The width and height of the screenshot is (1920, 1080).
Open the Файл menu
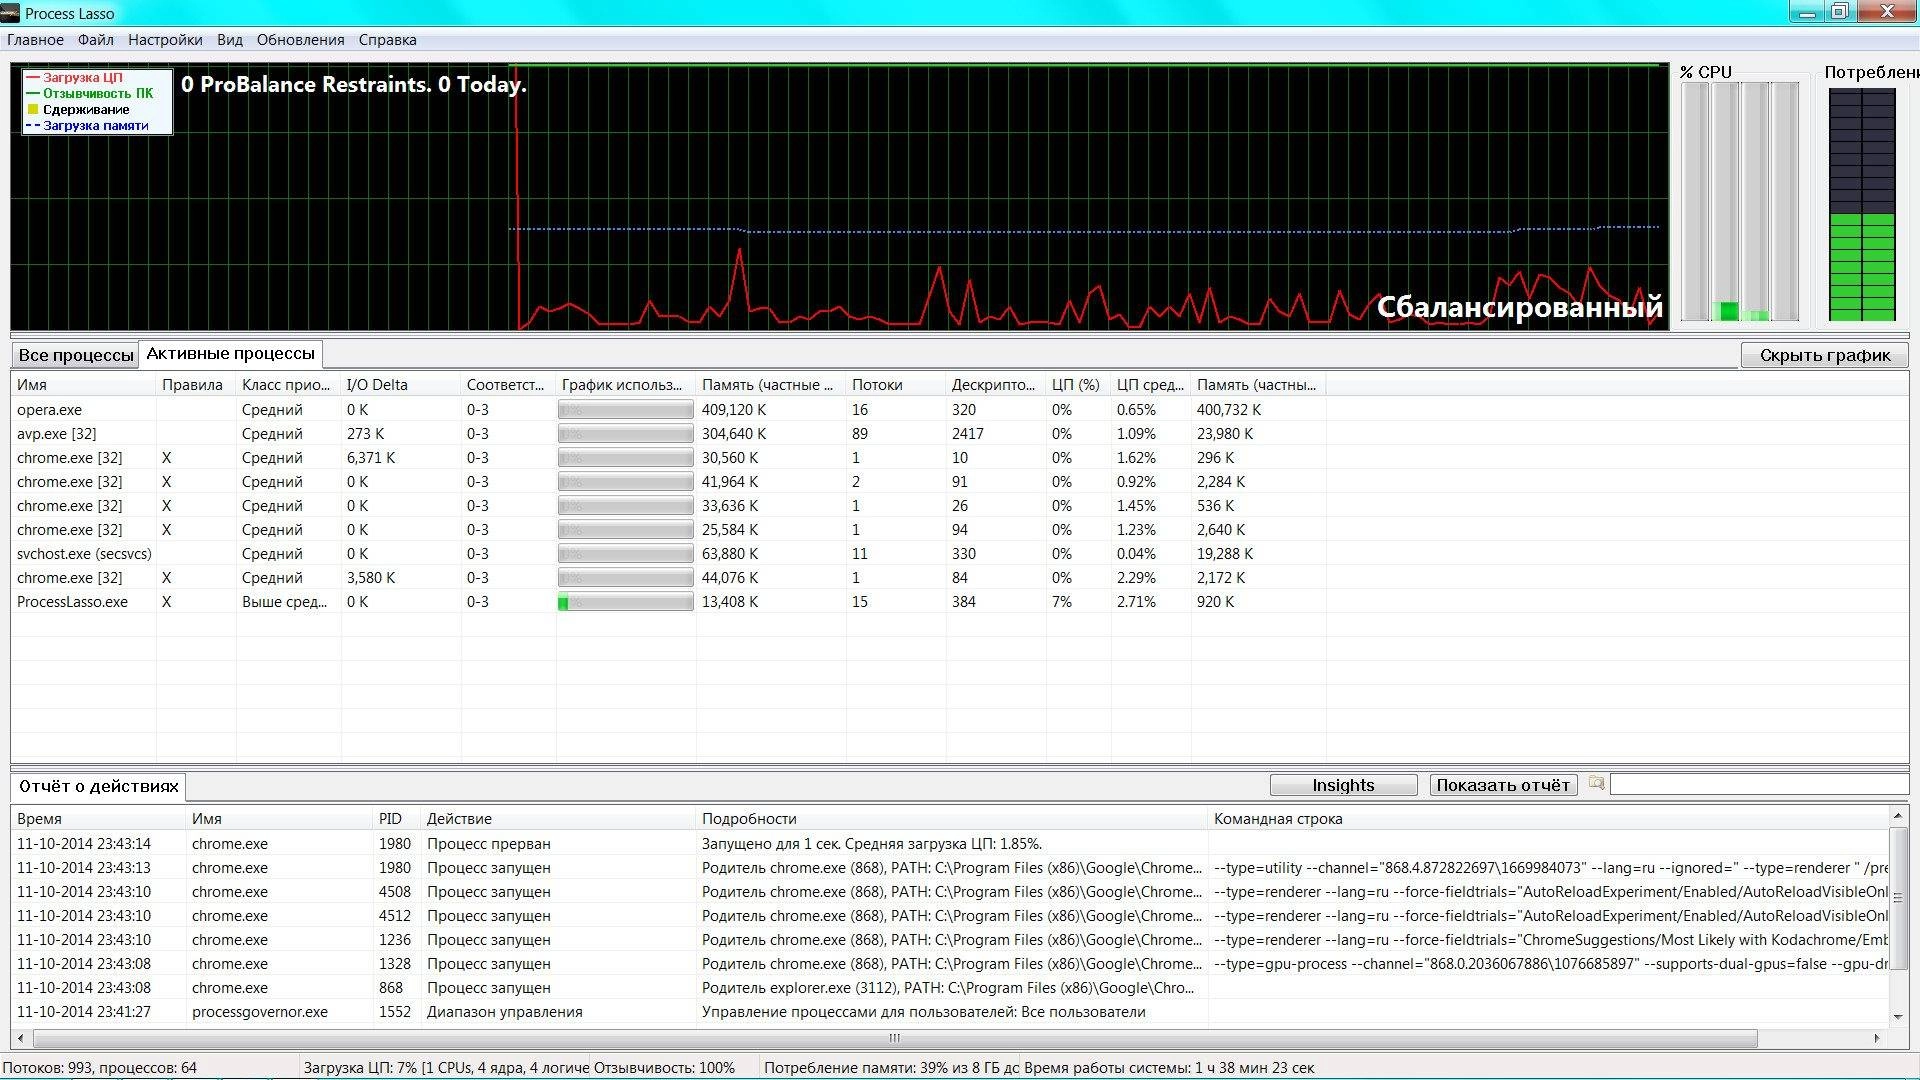(96, 40)
